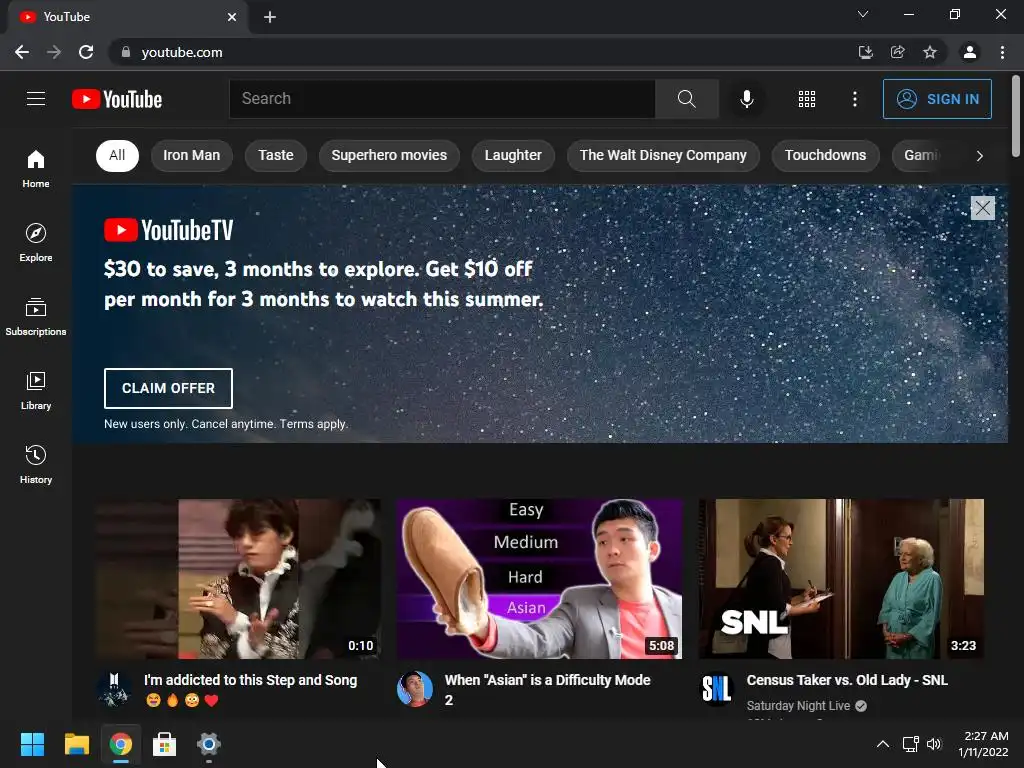Show hidden system tray icons
The width and height of the screenshot is (1024, 768).
[x=882, y=744]
